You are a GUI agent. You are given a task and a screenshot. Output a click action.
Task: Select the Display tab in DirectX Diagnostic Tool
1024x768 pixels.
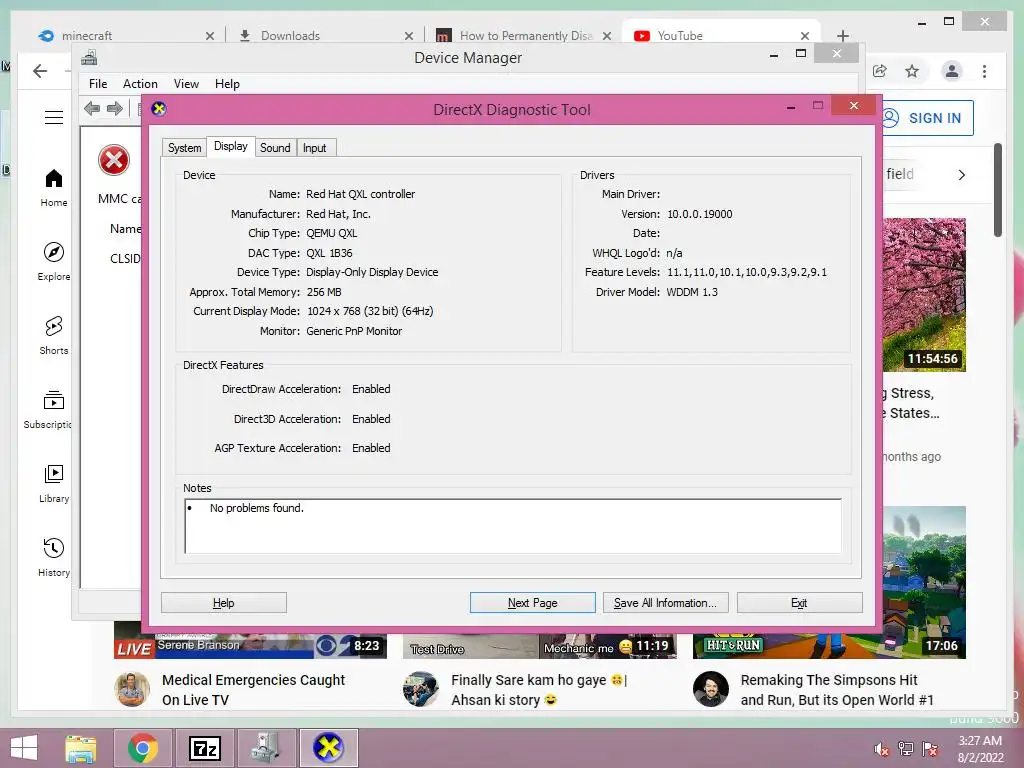pos(231,146)
